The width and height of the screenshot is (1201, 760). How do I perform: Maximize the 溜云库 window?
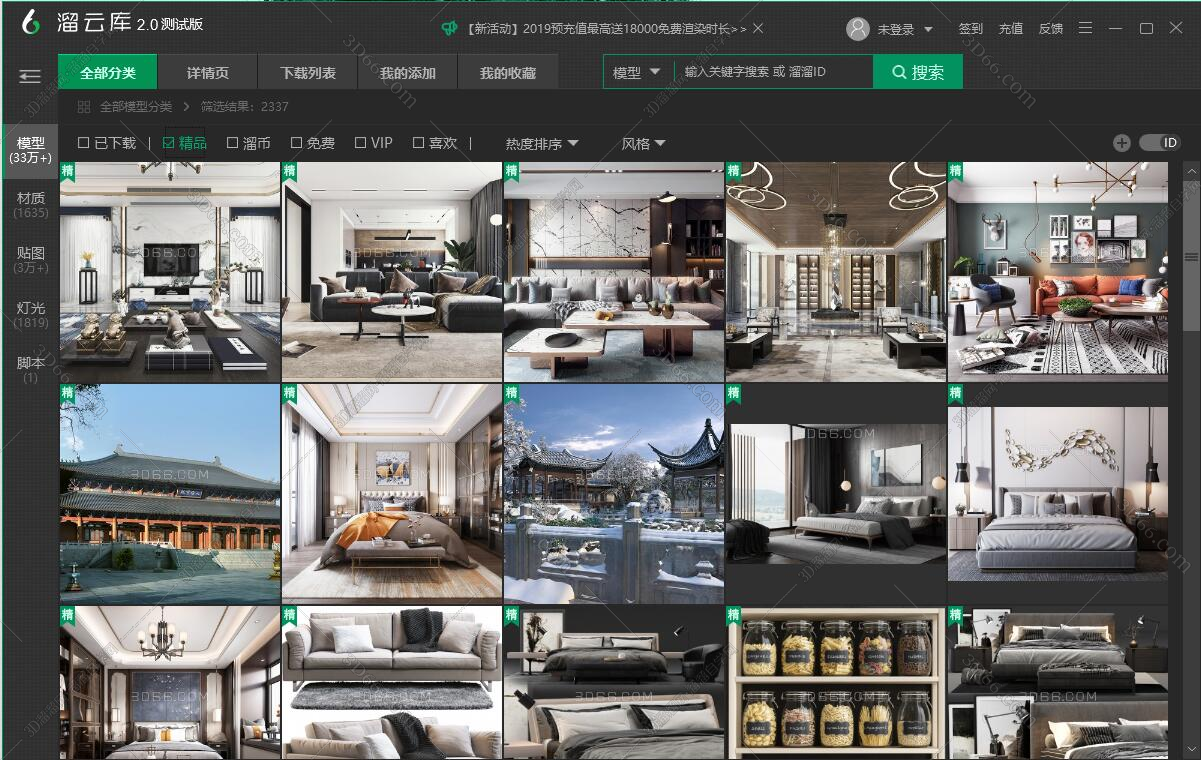click(1146, 28)
